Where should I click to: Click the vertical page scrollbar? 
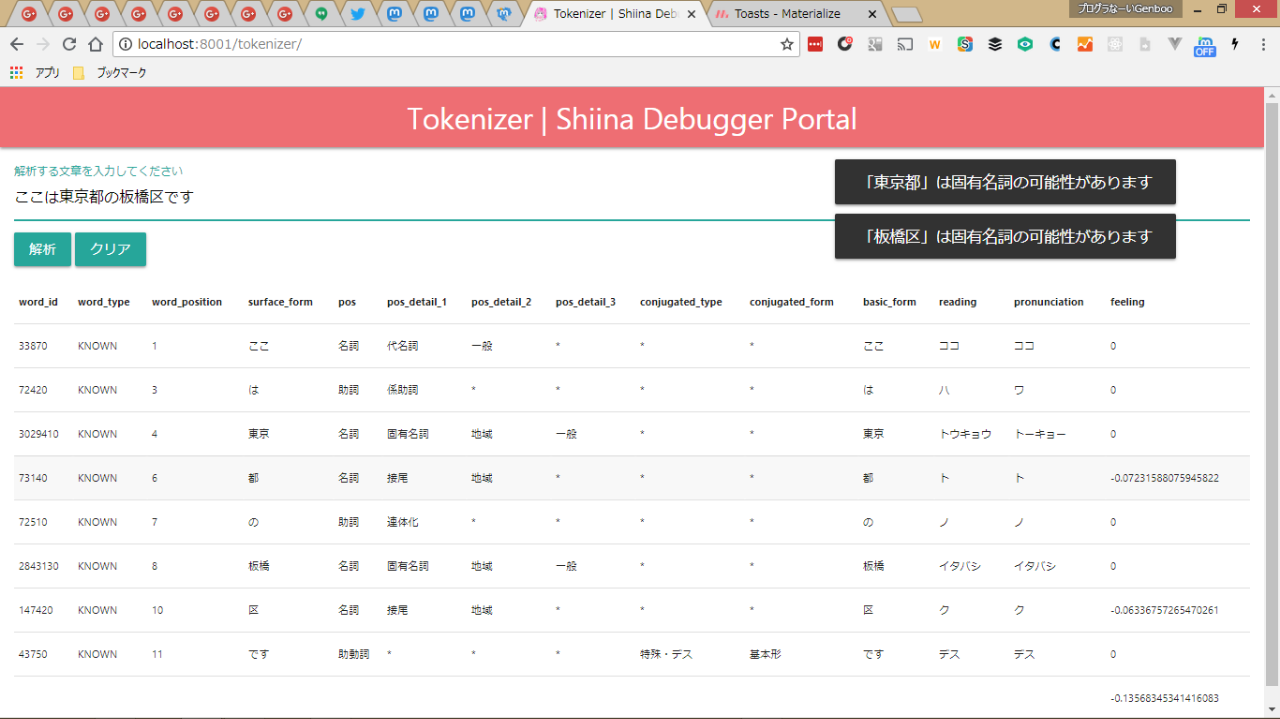(1271, 400)
